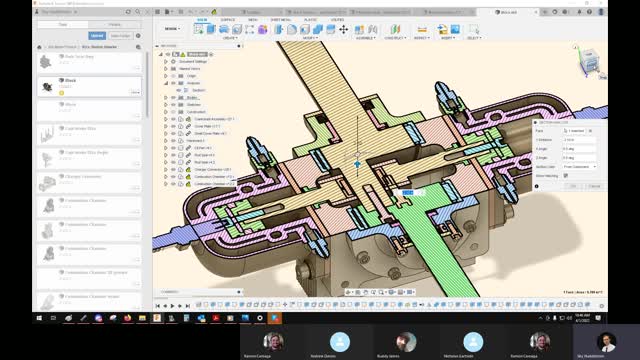The height and width of the screenshot is (360, 640).
Task: Switch to the Surface ribbon tab
Action: pyautogui.click(x=228, y=20)
